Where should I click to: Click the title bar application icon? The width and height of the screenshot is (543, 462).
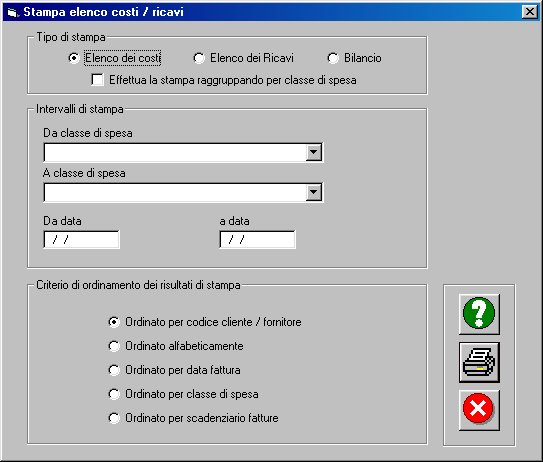tap(12, 13)
